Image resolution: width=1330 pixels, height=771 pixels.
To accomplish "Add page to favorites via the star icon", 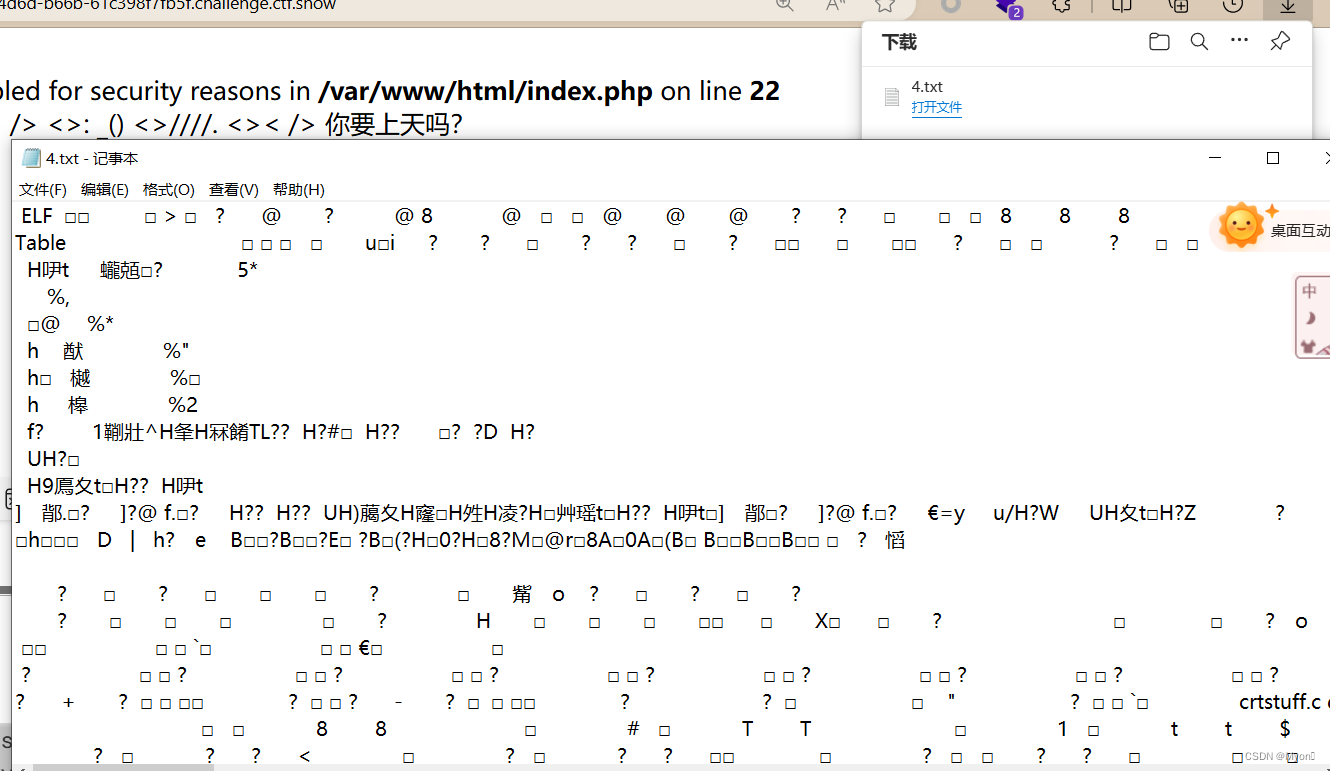I will coord(886,5).
